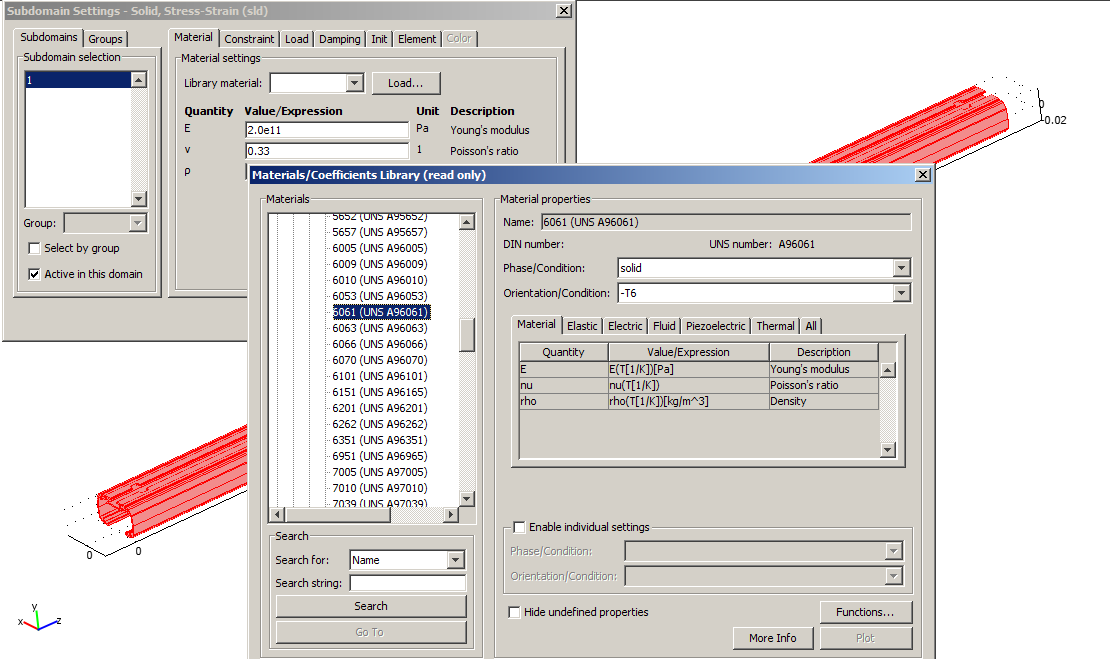This screenshot has width=1110, height=659.
Task: Click the rho density expression cell
Action: coord(688,401)
